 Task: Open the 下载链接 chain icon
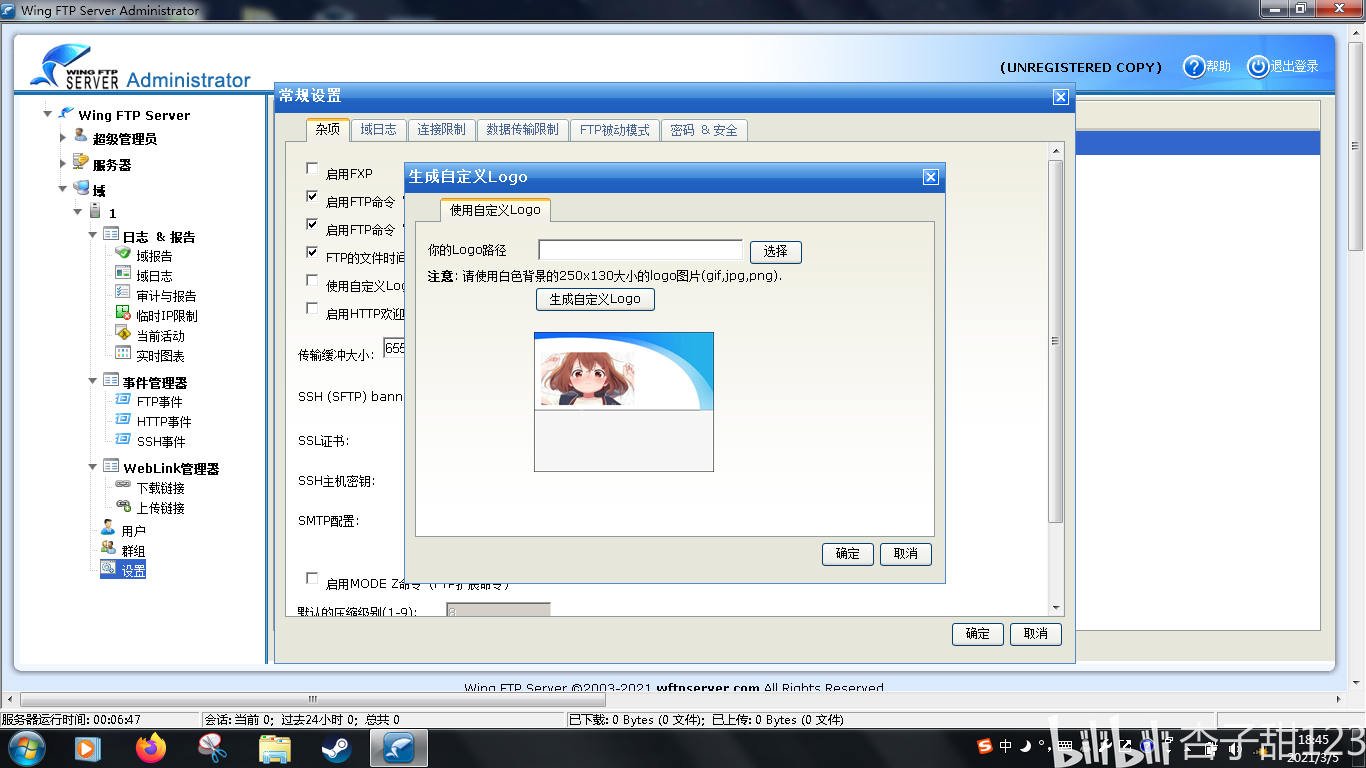pos(123,485)
